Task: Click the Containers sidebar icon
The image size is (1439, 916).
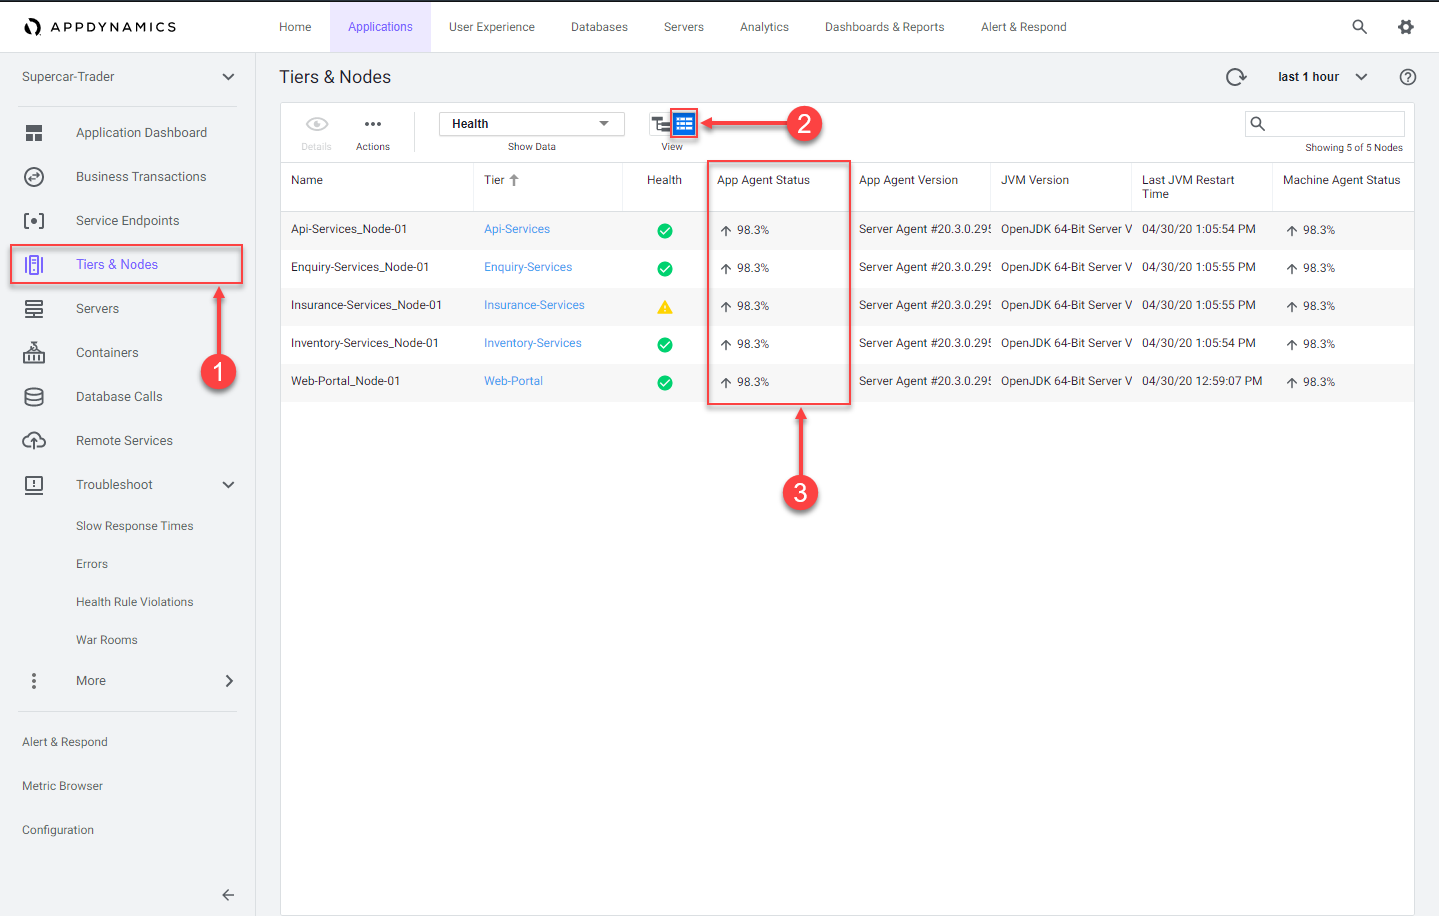Action: [x=34, y=353]
